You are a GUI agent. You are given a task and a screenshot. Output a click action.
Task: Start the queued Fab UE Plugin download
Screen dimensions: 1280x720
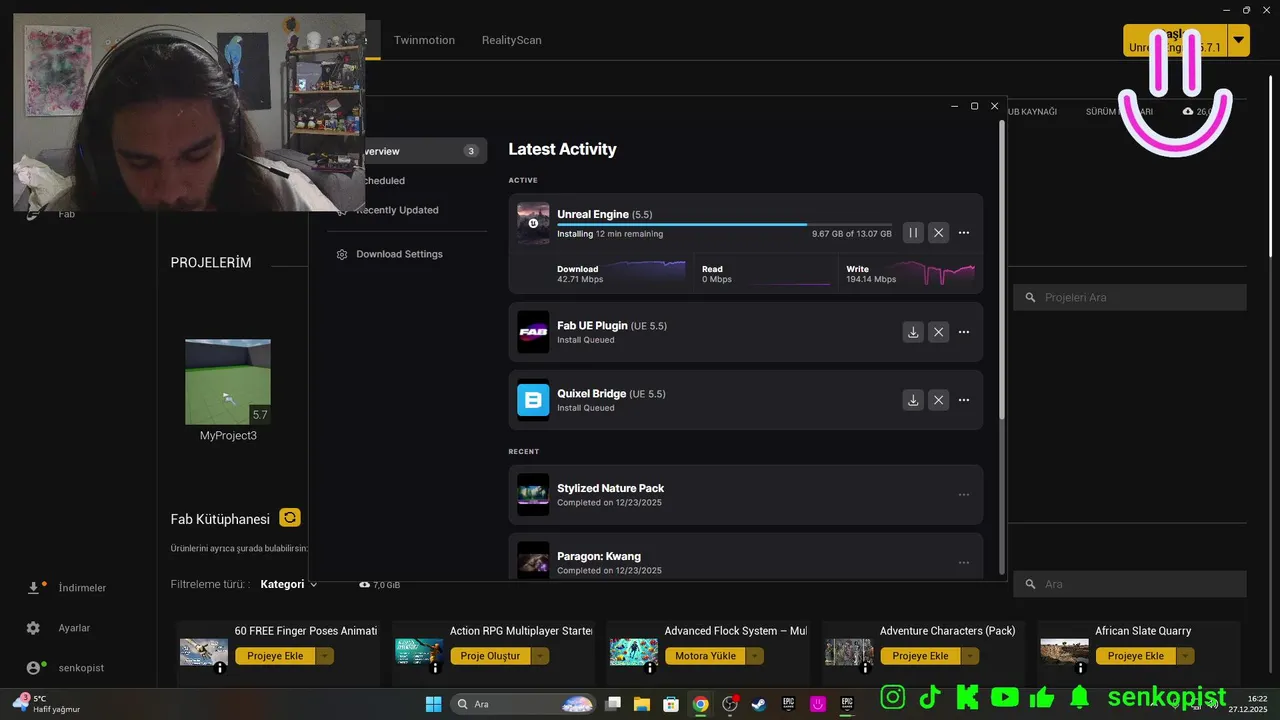pos(913,332)
